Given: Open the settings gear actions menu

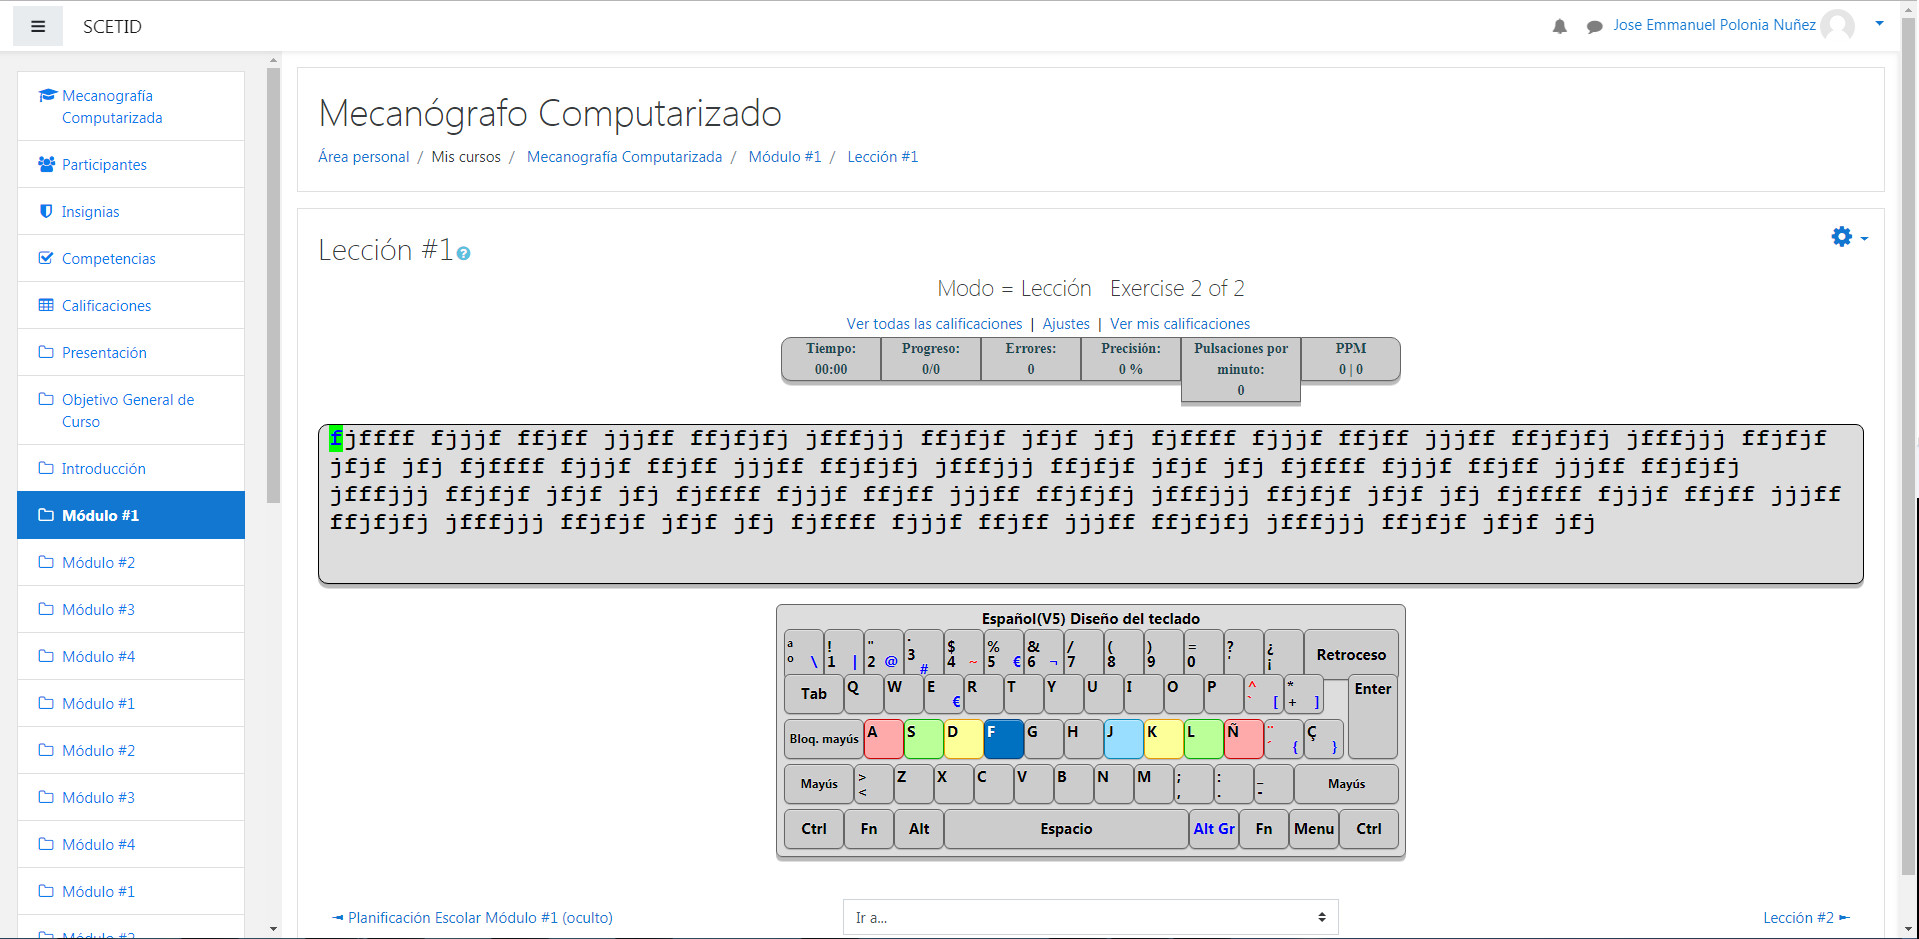Looking at the screenshot, I should pos(1848,237).
